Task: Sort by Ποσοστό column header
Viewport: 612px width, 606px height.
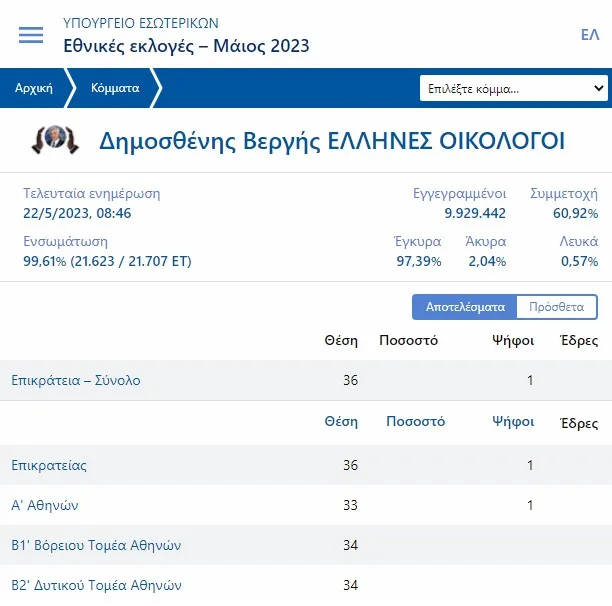Action: click(415, 421)
